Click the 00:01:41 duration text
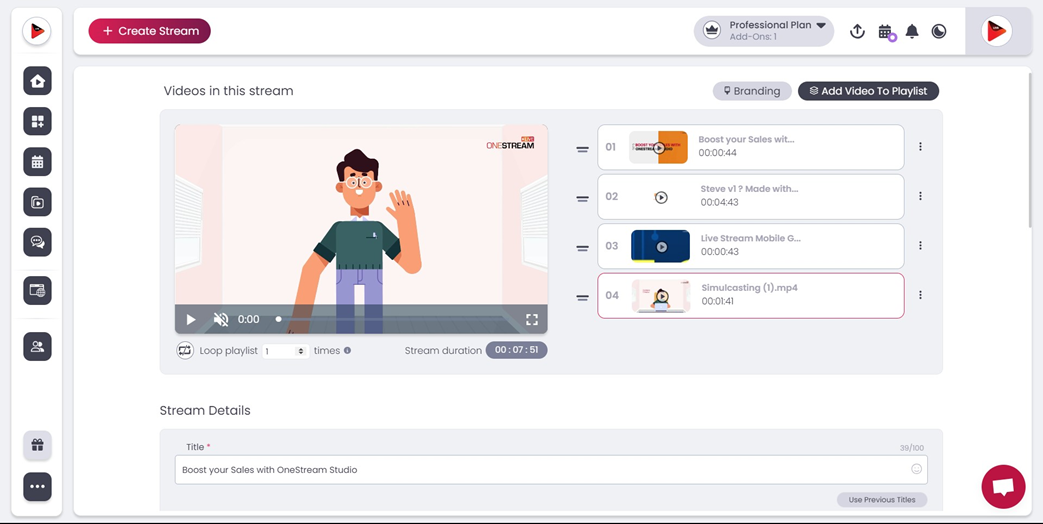 click(720, 301)
